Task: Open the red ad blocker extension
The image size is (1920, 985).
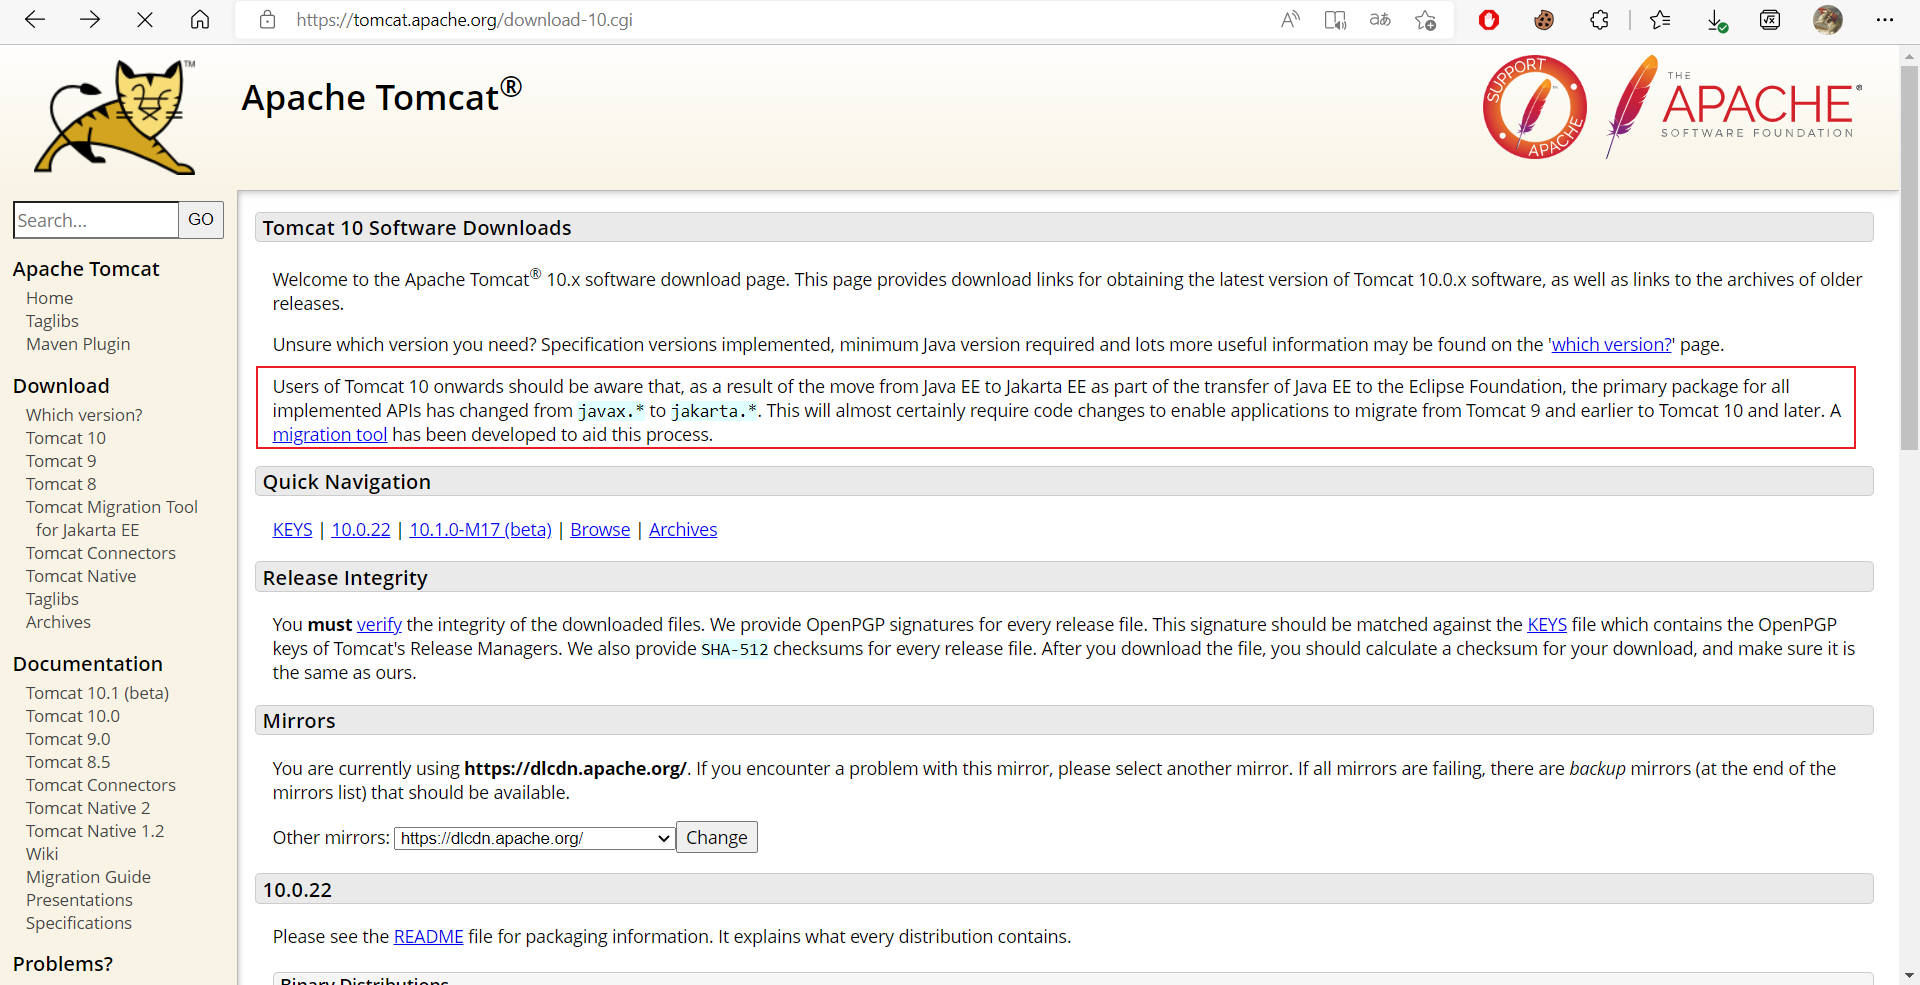Action: [1489, 20]
